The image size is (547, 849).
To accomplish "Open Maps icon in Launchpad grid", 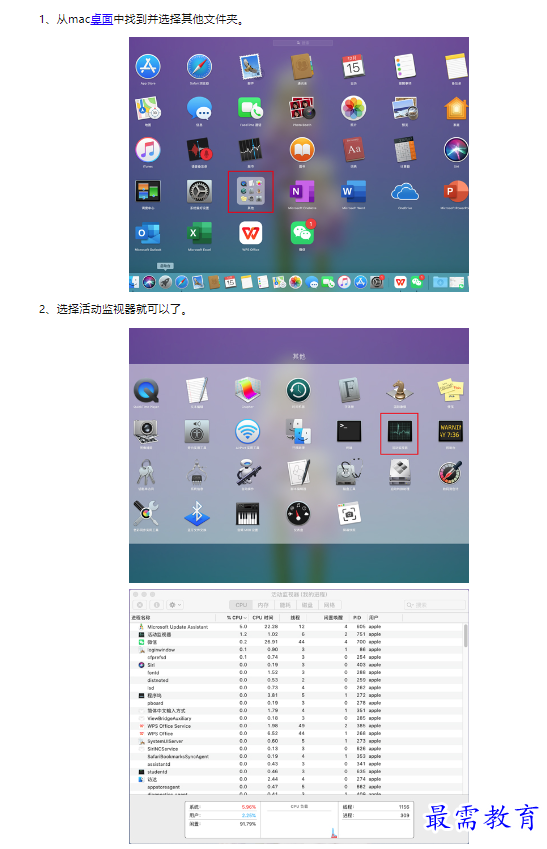I will (x=148, y=108).
